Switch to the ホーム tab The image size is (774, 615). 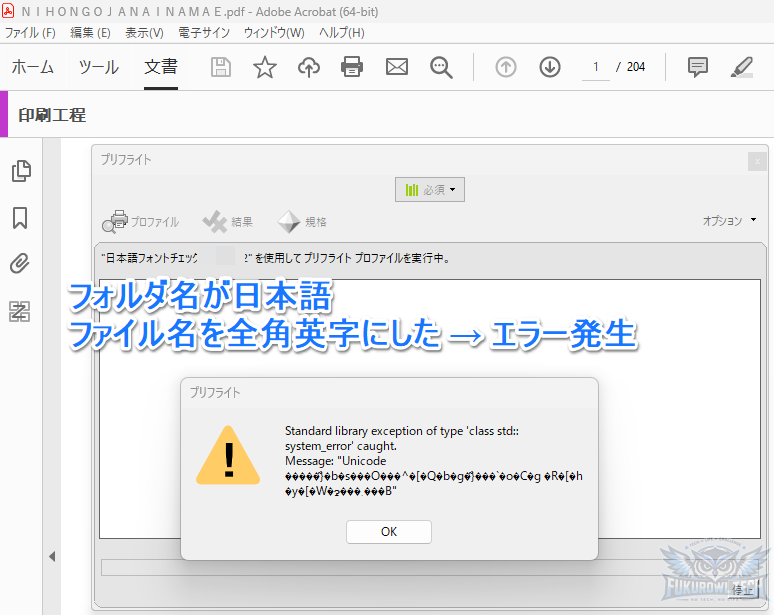click(33, 67)
